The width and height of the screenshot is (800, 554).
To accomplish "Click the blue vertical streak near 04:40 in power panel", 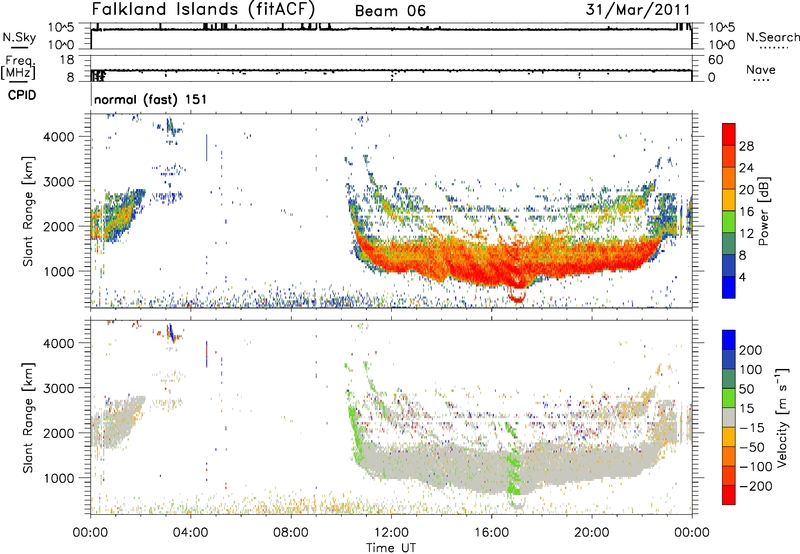I will tap(207, 148).
